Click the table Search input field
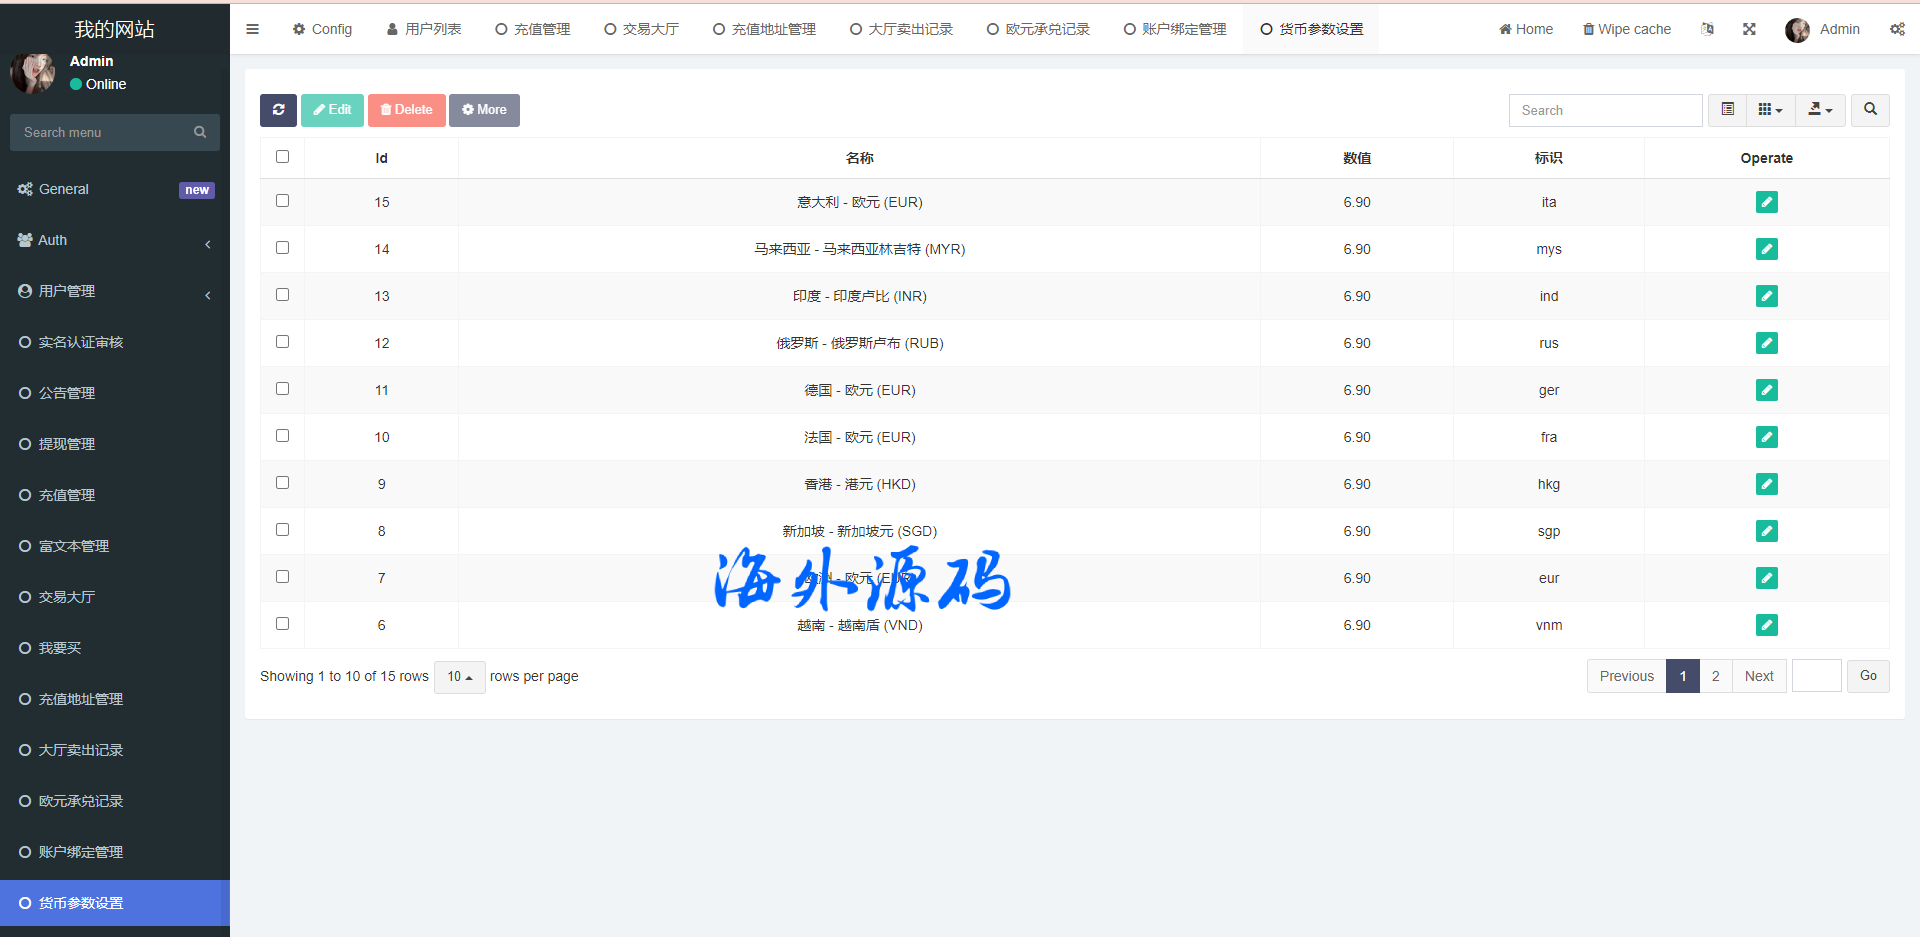The width and height of the screenshot is (1920, 937). coord(1605,110)
